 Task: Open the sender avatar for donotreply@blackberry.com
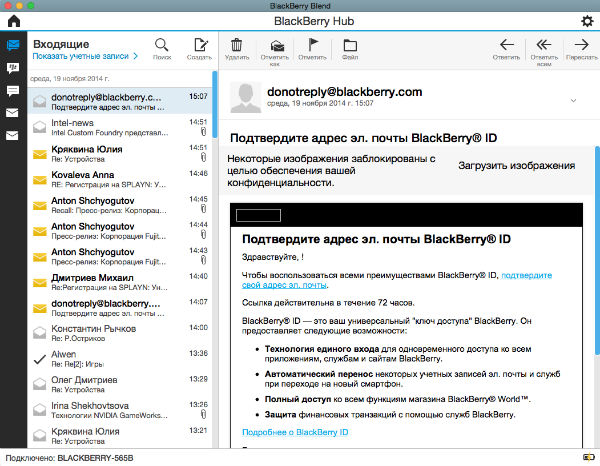pos(246,97)
